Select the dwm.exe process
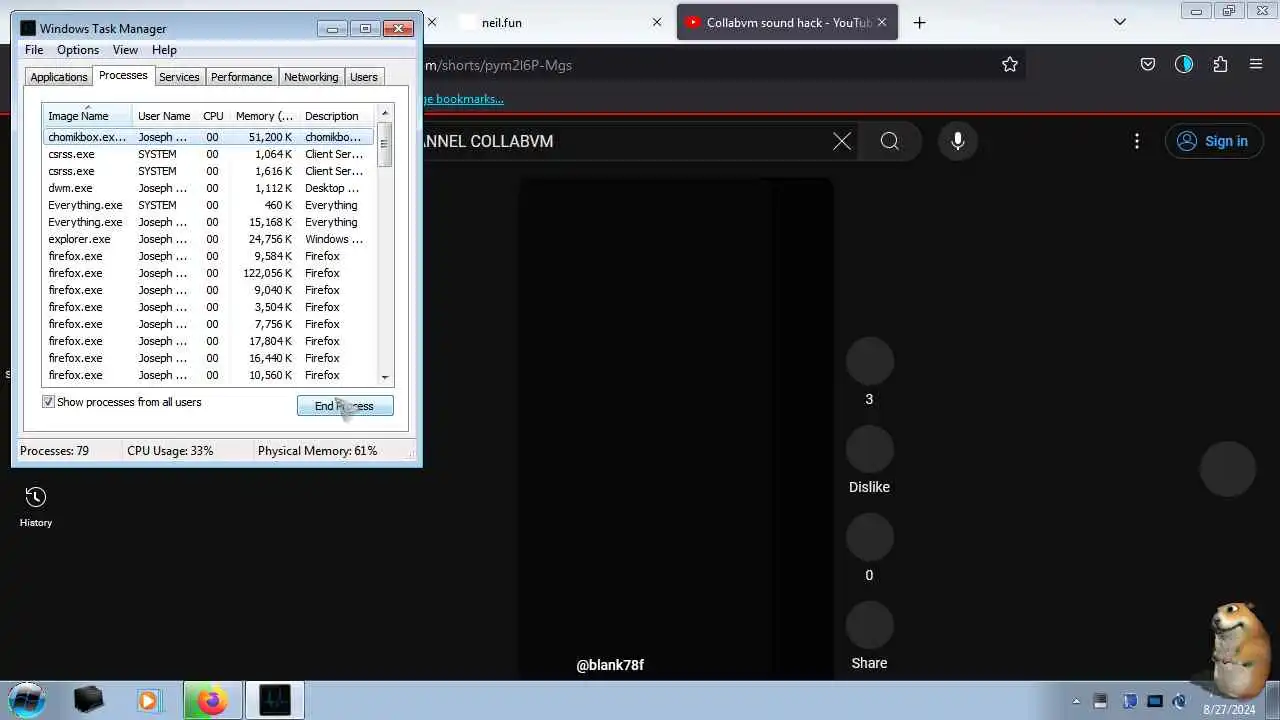Screen dimensions: 1280x720 point(208,188)
